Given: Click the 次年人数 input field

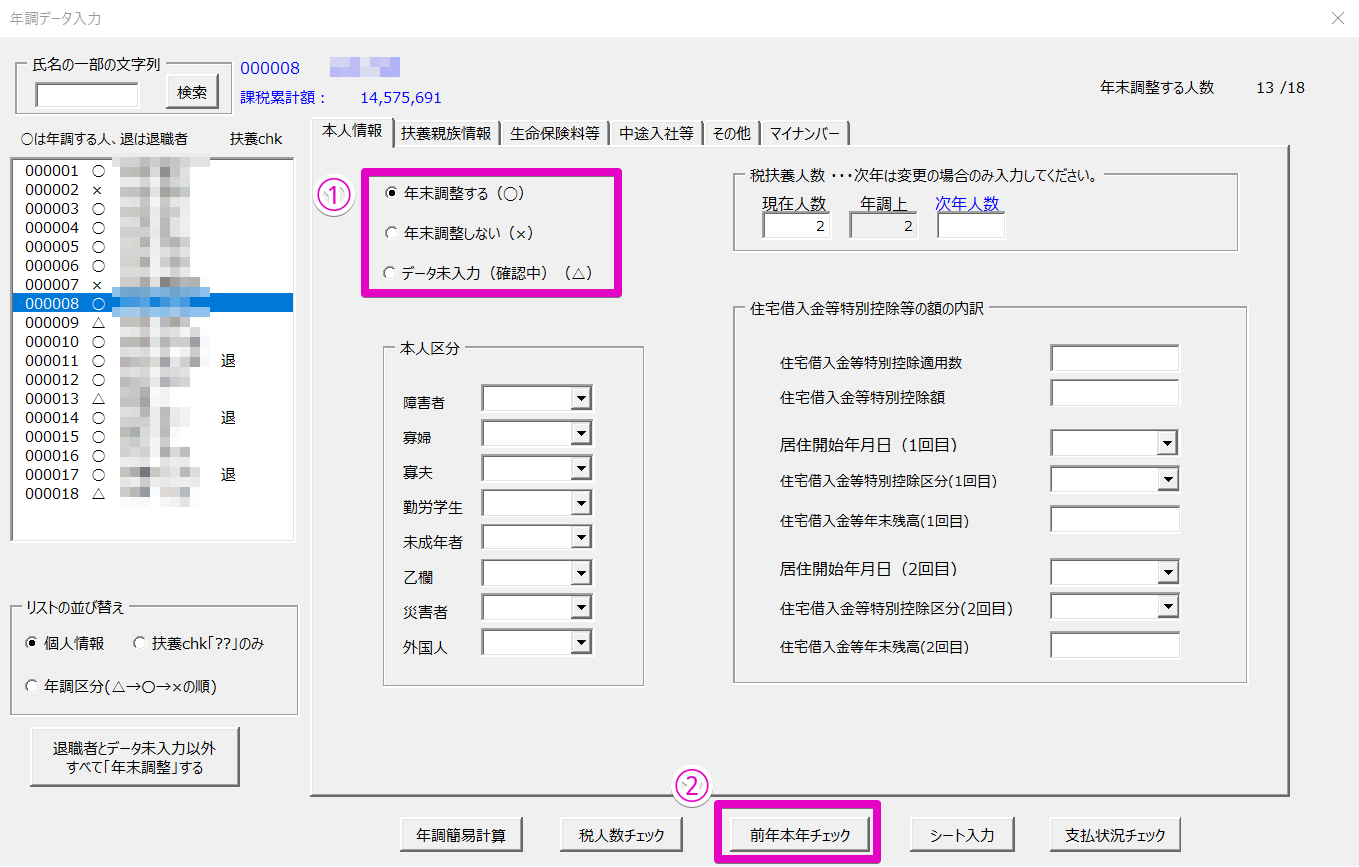Looking at the screenshot, I should pos(971,226).
